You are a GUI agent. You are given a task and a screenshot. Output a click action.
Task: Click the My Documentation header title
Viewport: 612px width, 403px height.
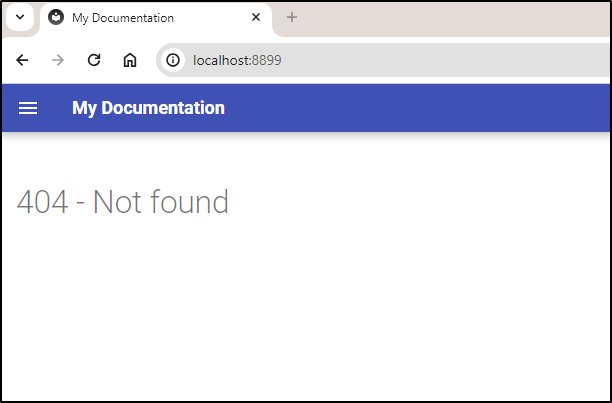tap(148, 108)
